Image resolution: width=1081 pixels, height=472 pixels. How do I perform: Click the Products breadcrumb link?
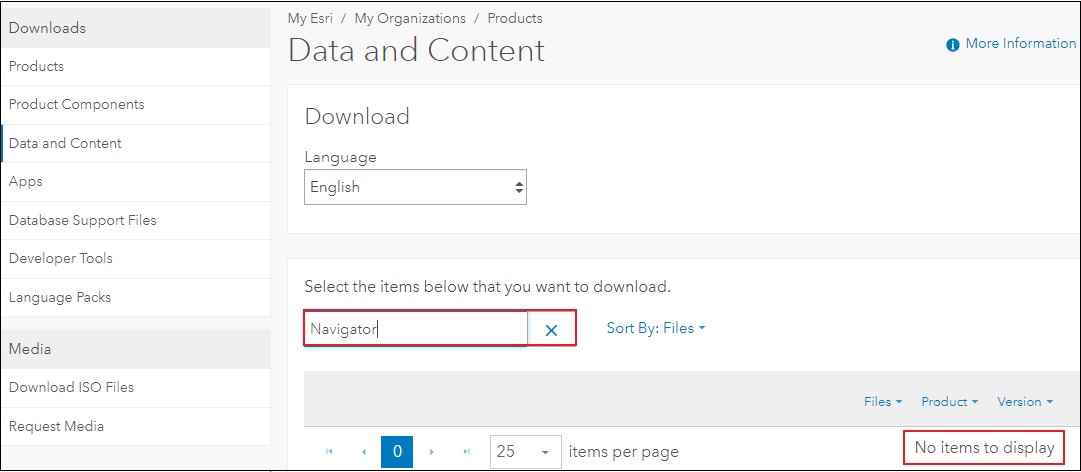tap(515, 19)
